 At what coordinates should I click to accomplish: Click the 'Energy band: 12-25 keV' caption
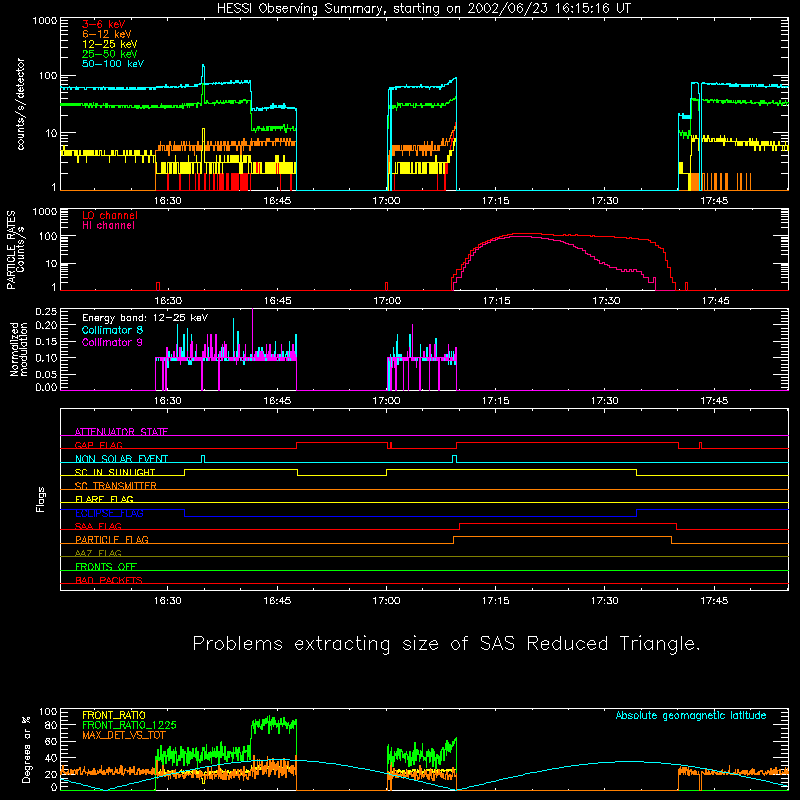145,318
